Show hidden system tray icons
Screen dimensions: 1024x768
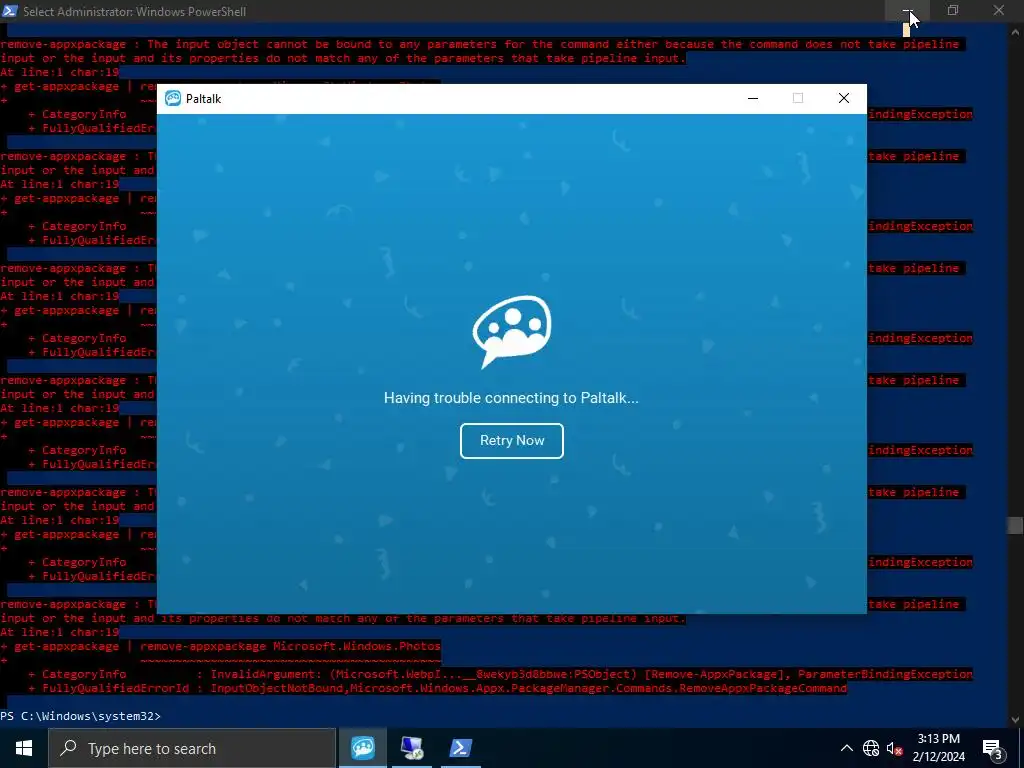click(x=846, y=748)
